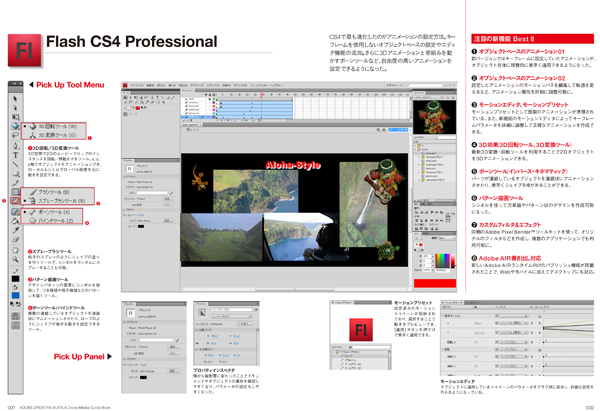The height and width of the screenshot is (411, 600).
Task: Select the 3D Rotation tool in tools strip
Action: (15, 126)
